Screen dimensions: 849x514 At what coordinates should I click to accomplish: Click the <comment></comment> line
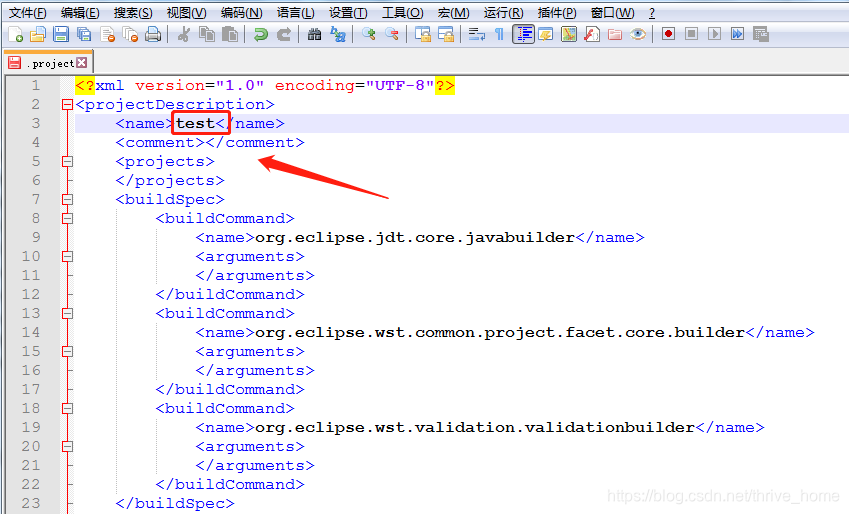pos(210,142)
